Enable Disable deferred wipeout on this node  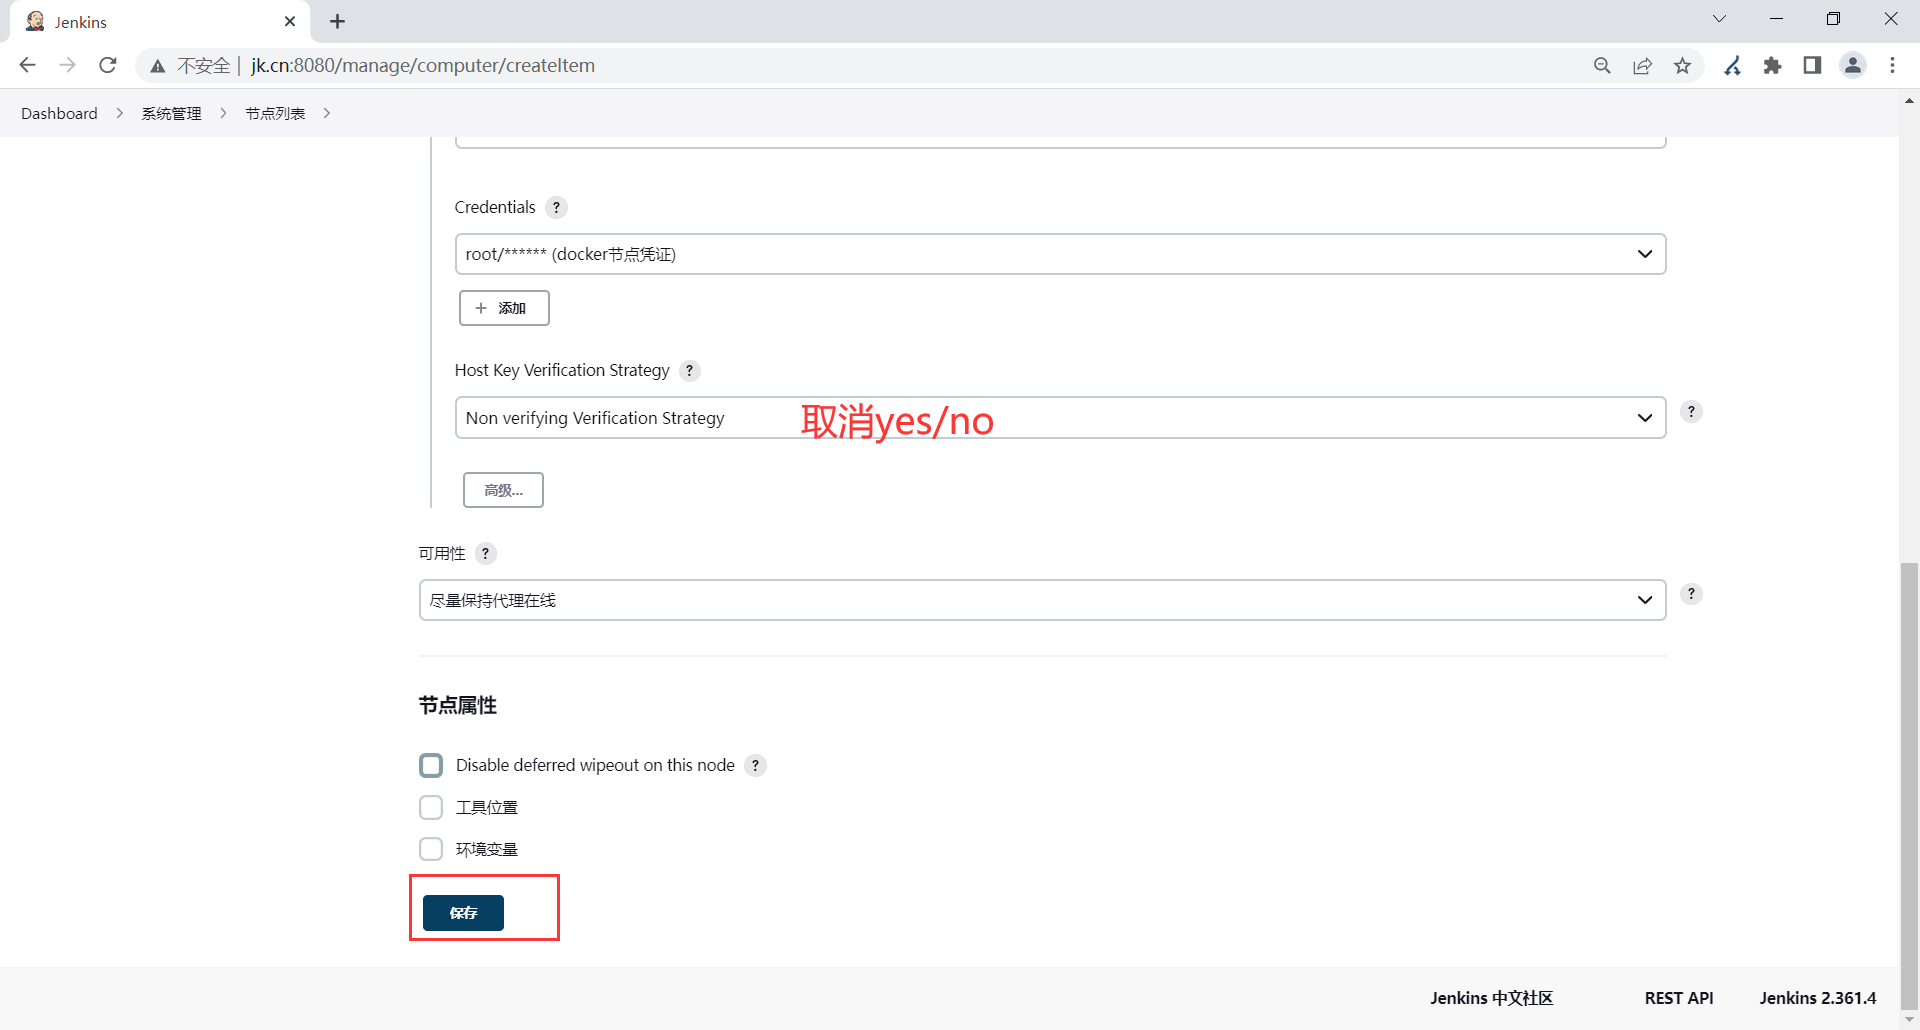pyautogui.click(x=431, y=765)
